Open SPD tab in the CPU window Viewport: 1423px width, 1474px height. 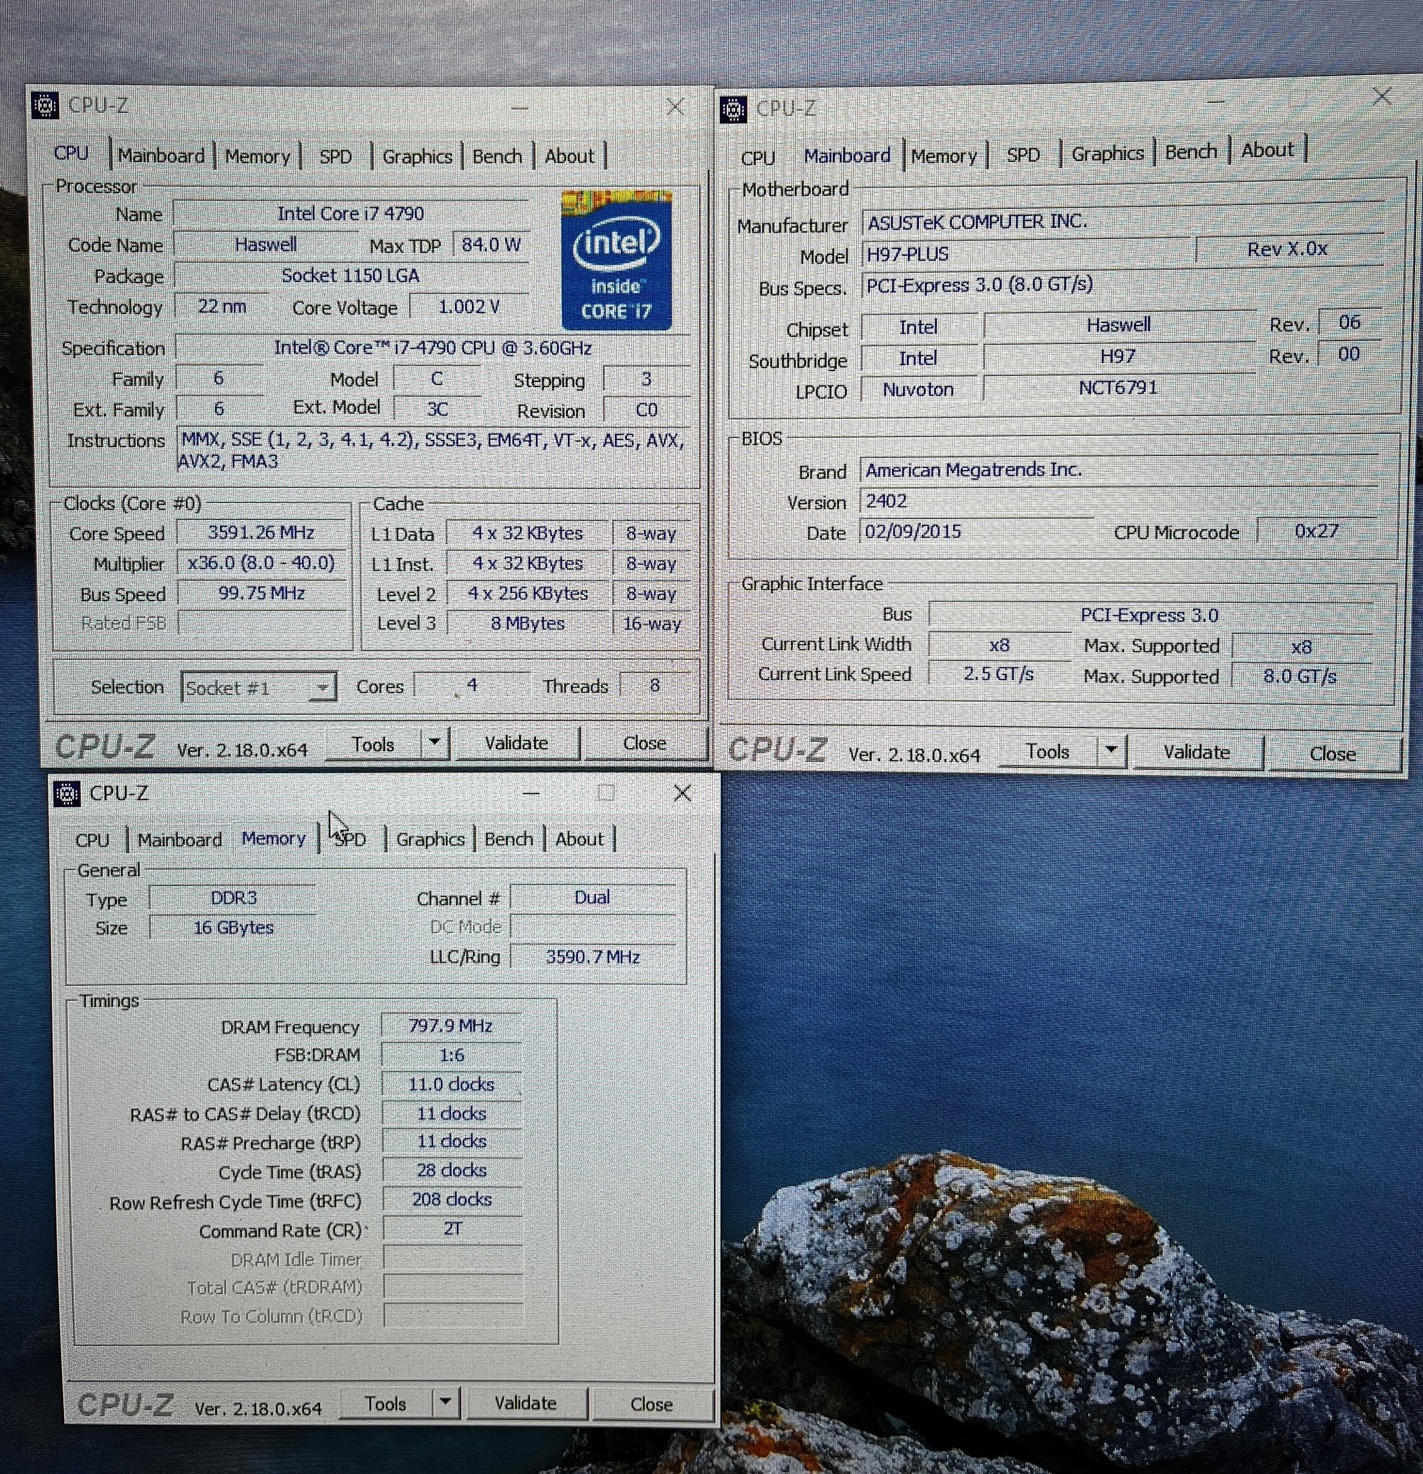point(336,157)
